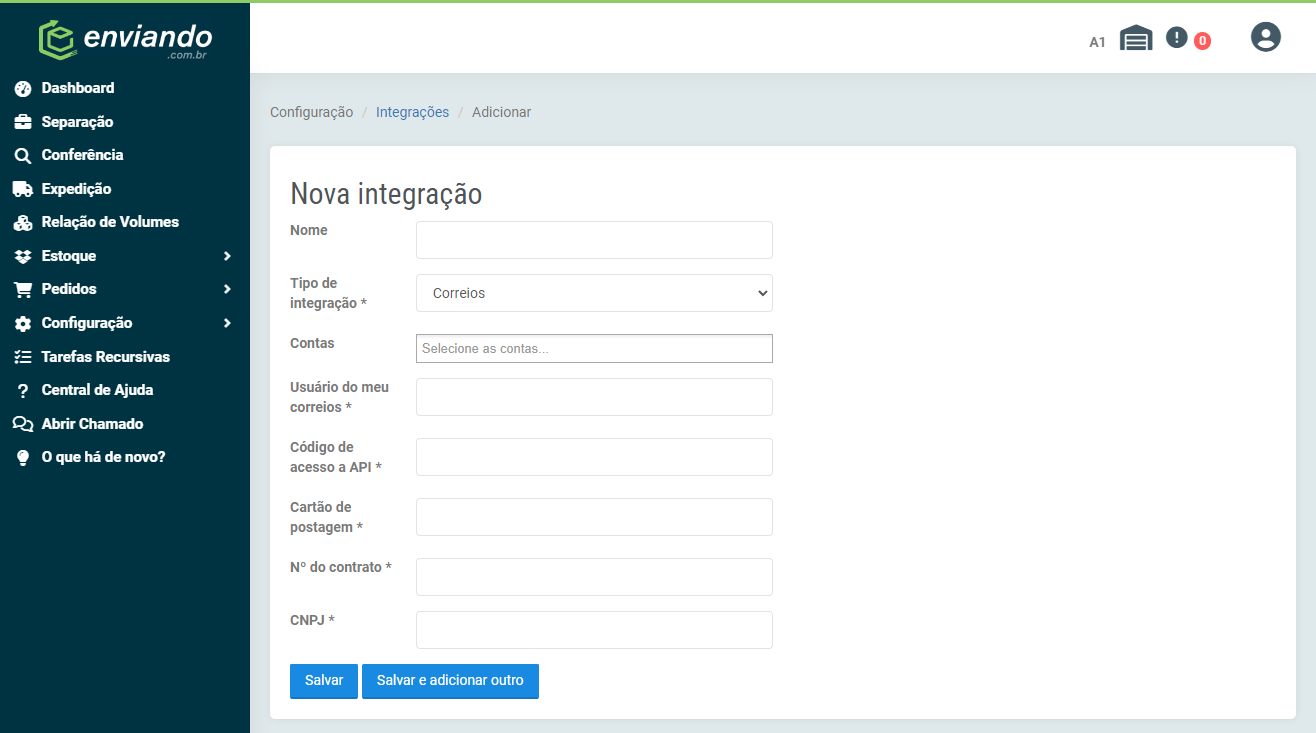This screenshot has width=1316, height=733.
Task: Click Integrações breadcrumb link
Action: [412, 112]
